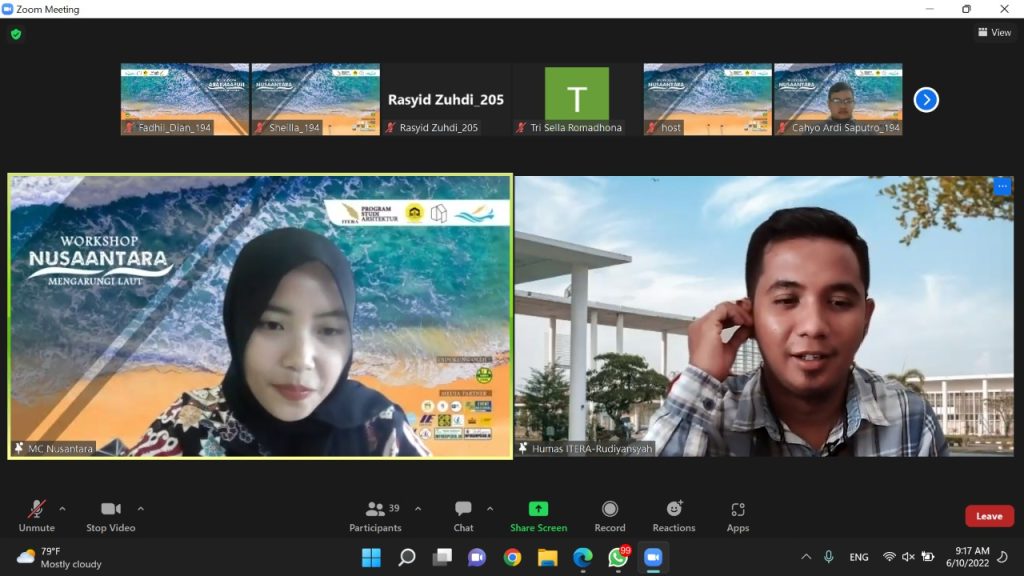Image resolution: width=1024 pixels, height=576 pixels.
Task: Open the View layout menu
Action: point(995,32)
